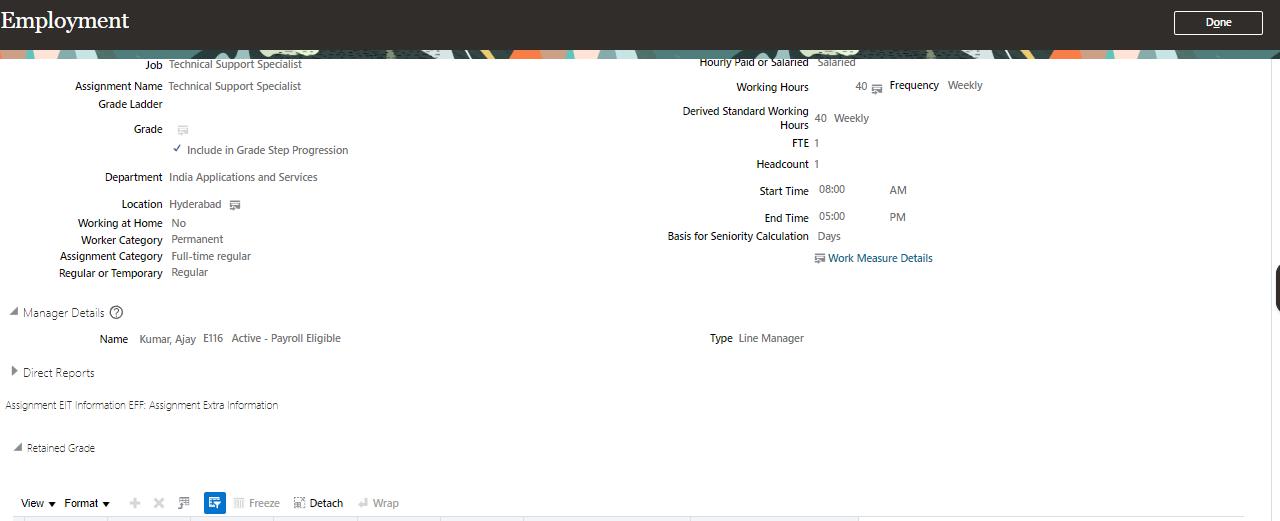The image size is (1280, 521).
Task: Click the Full-time regular assignment category value
Action: 211,256
